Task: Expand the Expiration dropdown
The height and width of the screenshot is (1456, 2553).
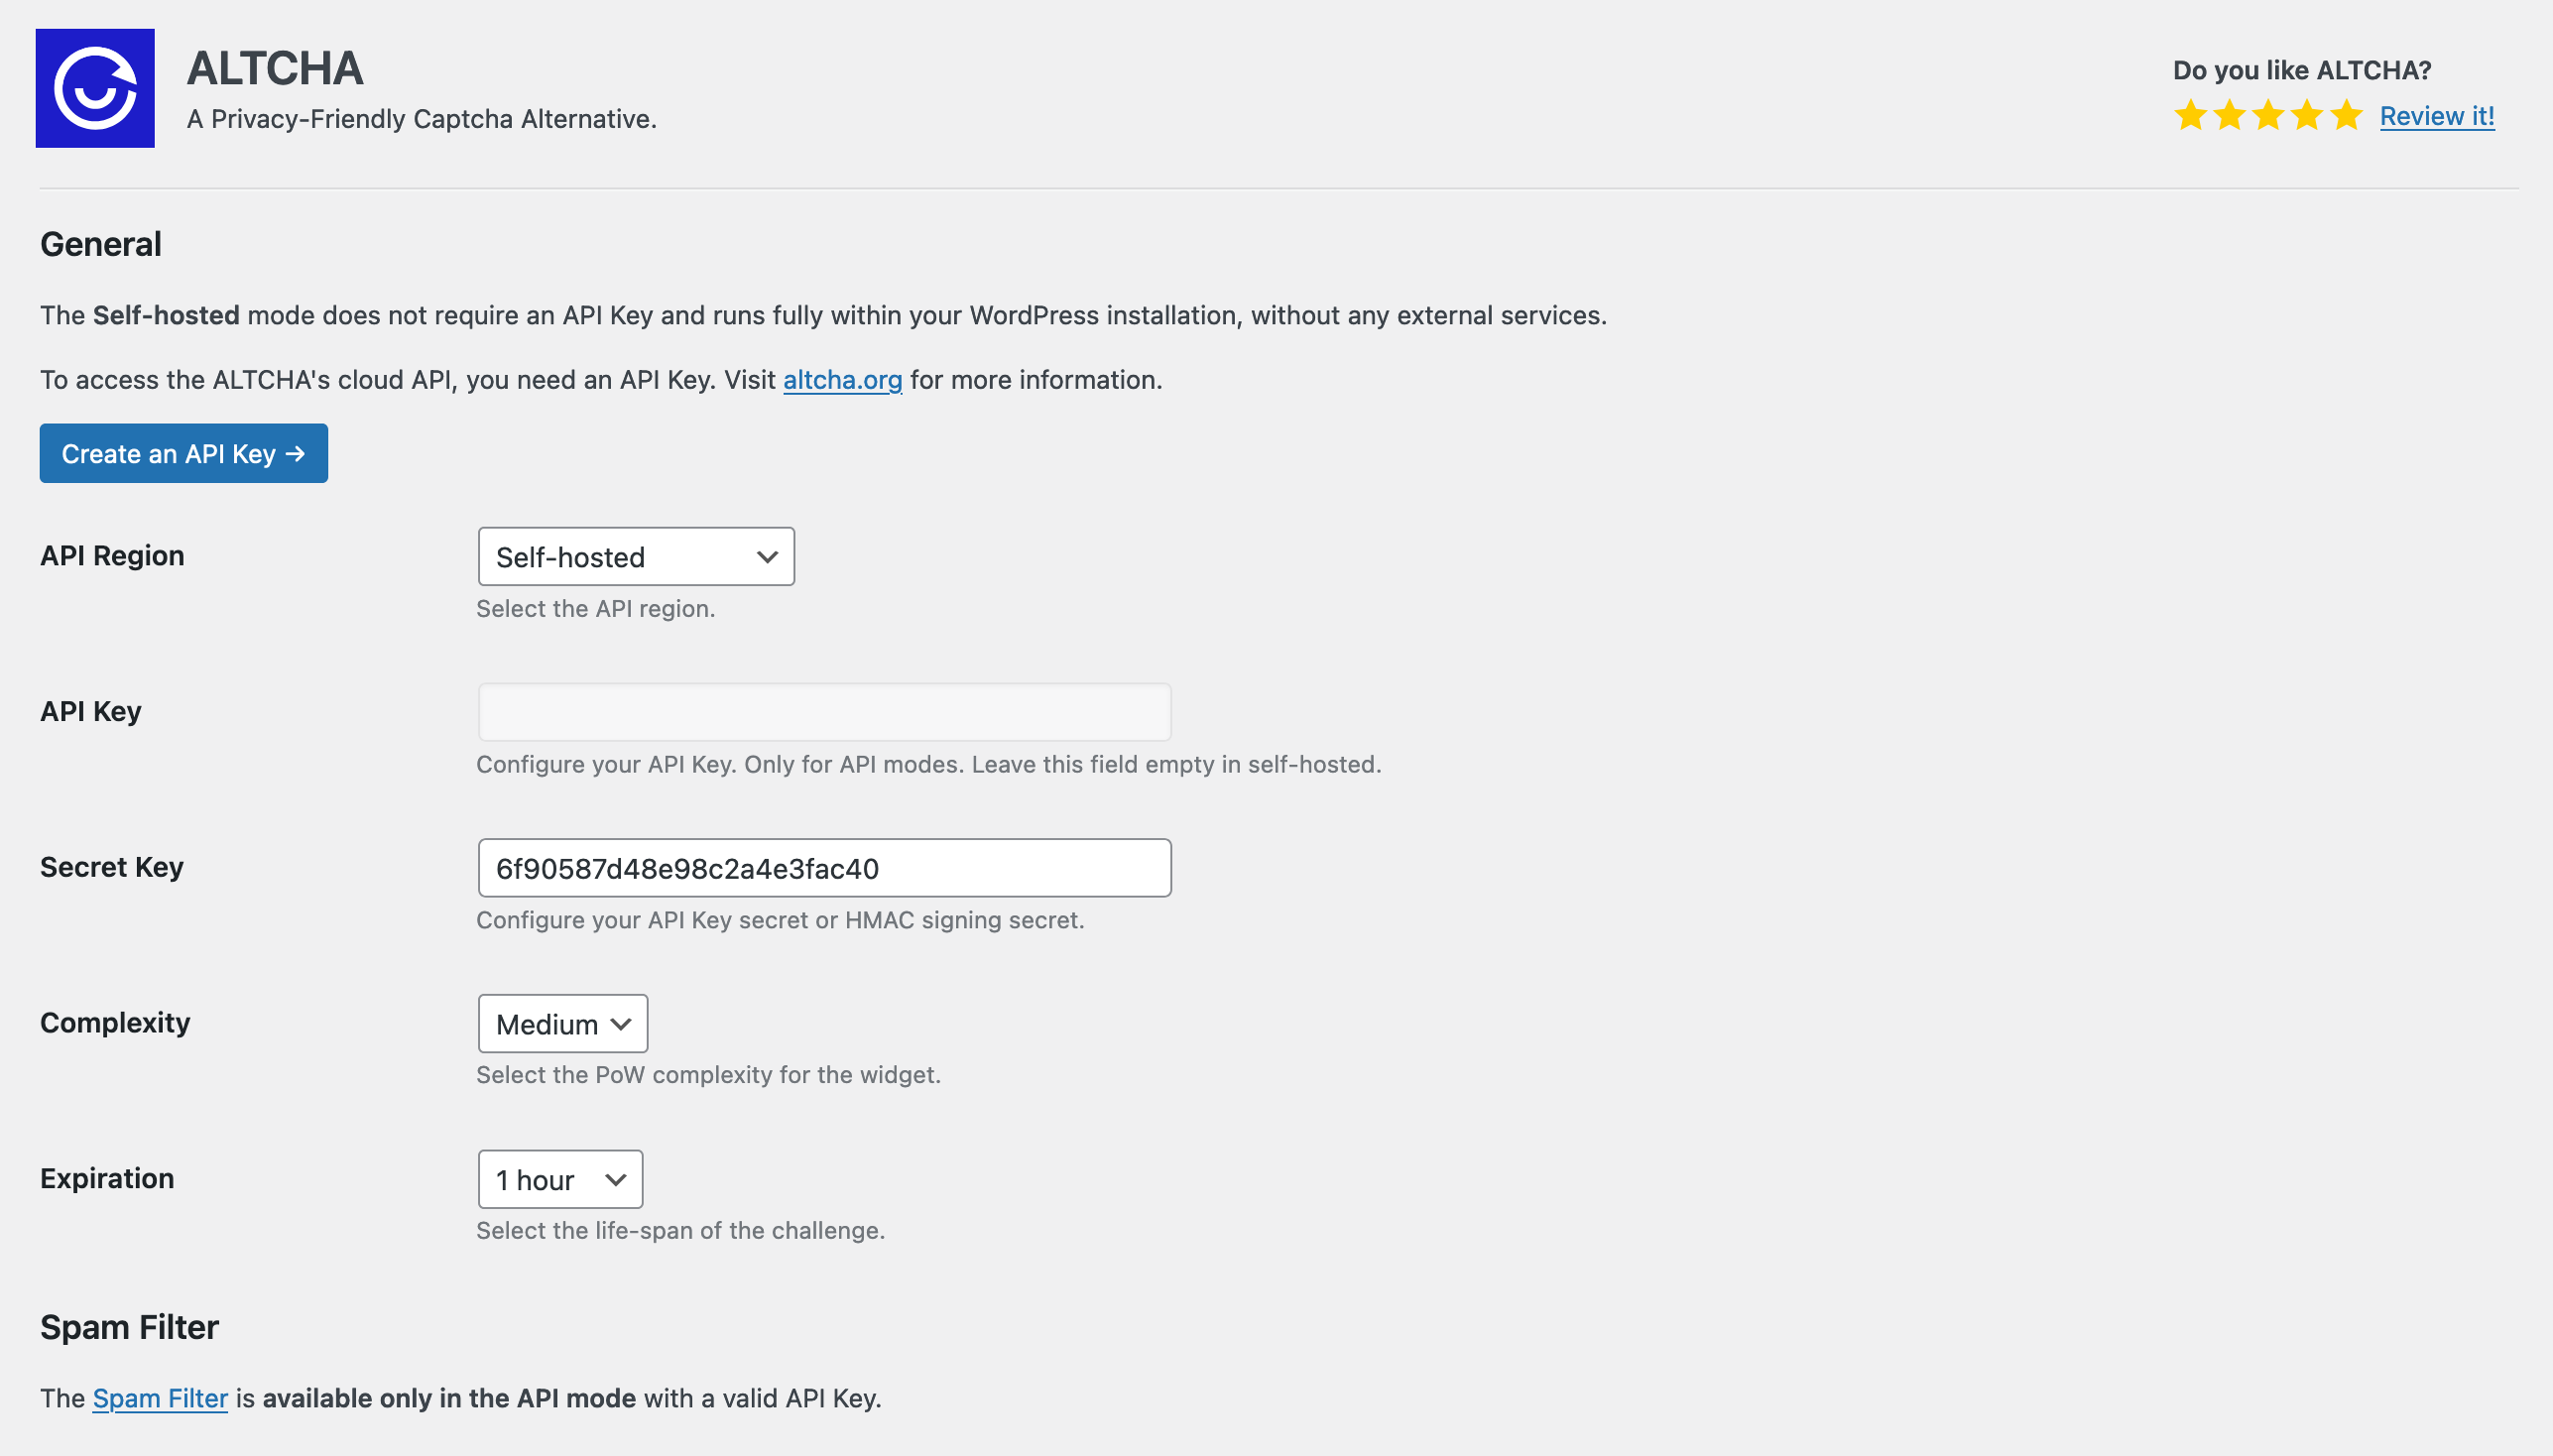Action: pos(557,1179)
